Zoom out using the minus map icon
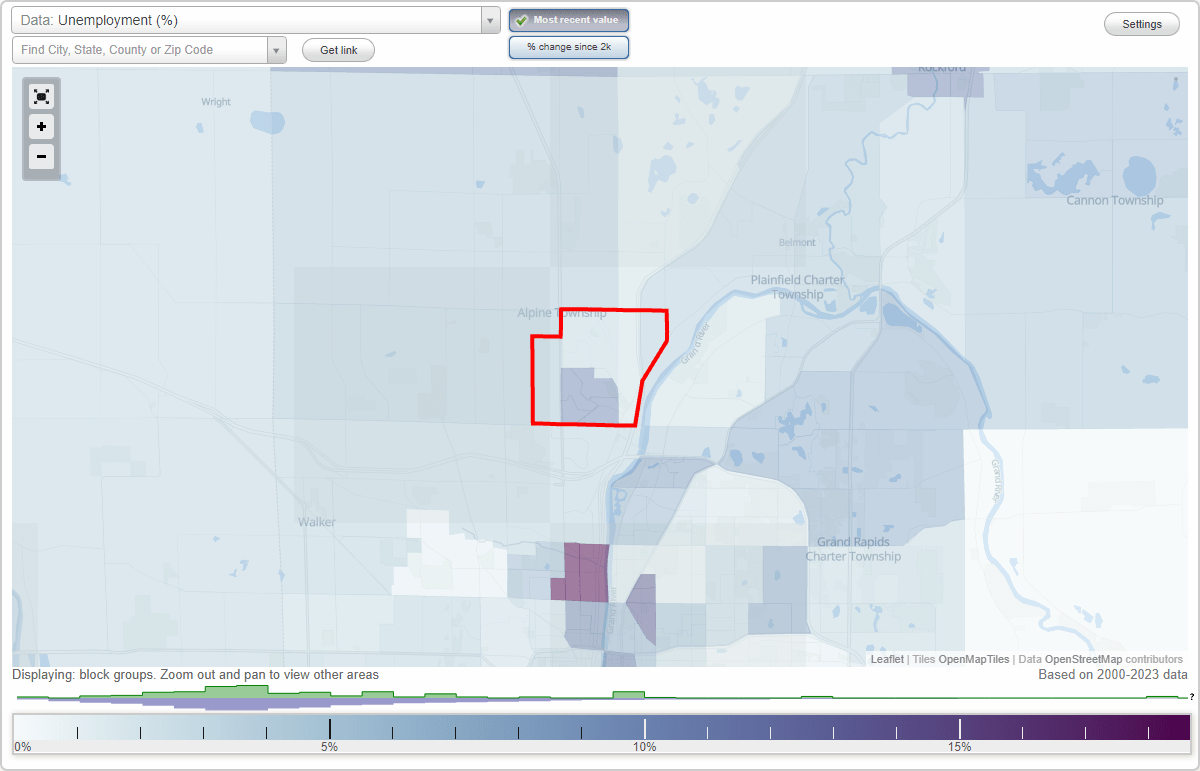Screen dimensions: 1200x771 tap(41, 157)
